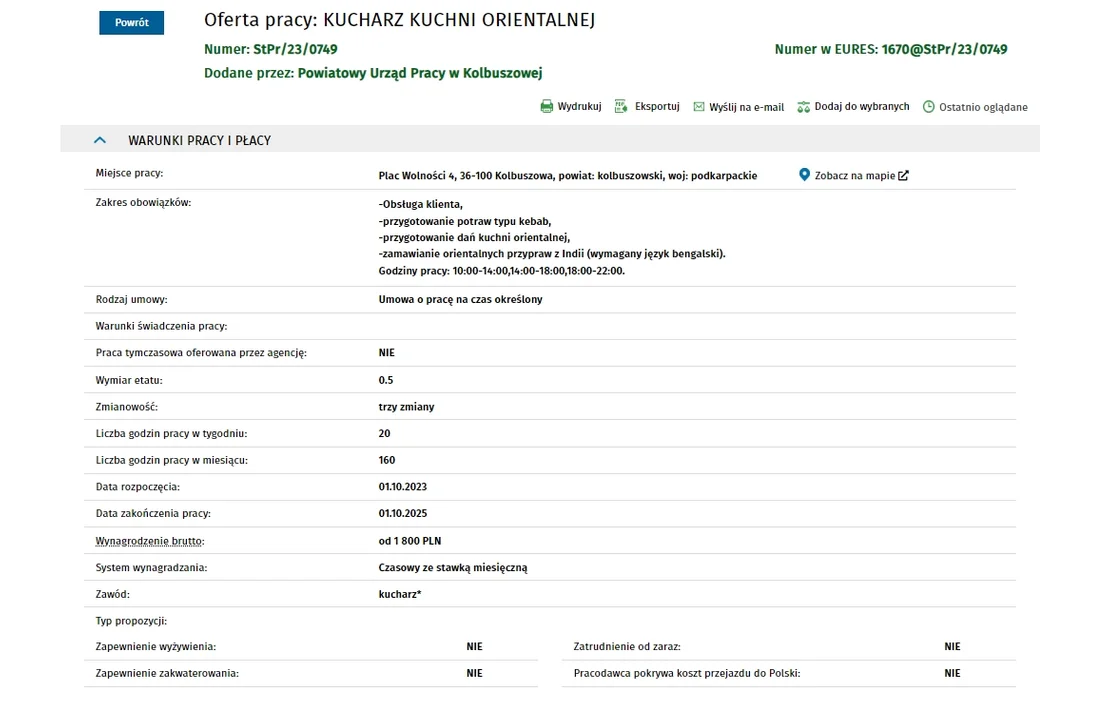Screen dimensions: 1113x720
Task: Open the Zobacz na mapie link
Action: click(x=855, y=175)
